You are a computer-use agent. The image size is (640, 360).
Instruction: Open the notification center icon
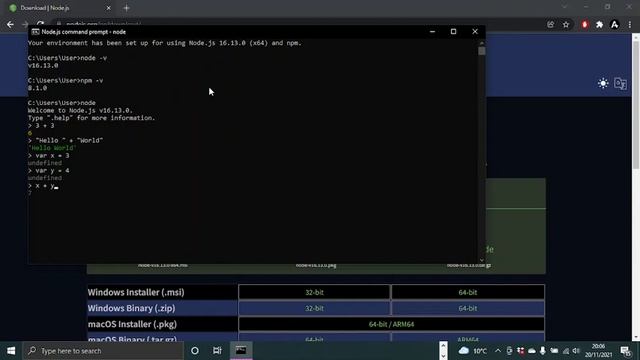pos(626,351)
